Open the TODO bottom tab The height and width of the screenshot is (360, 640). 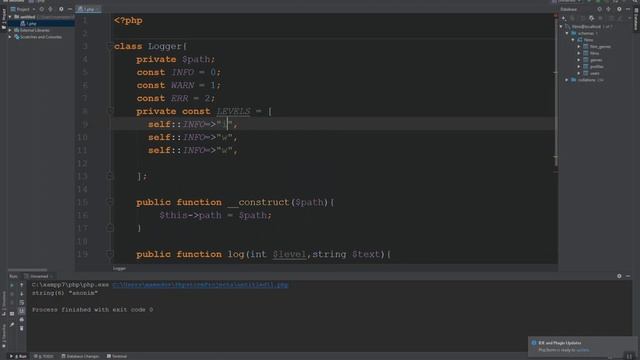(x=44, y=356)
